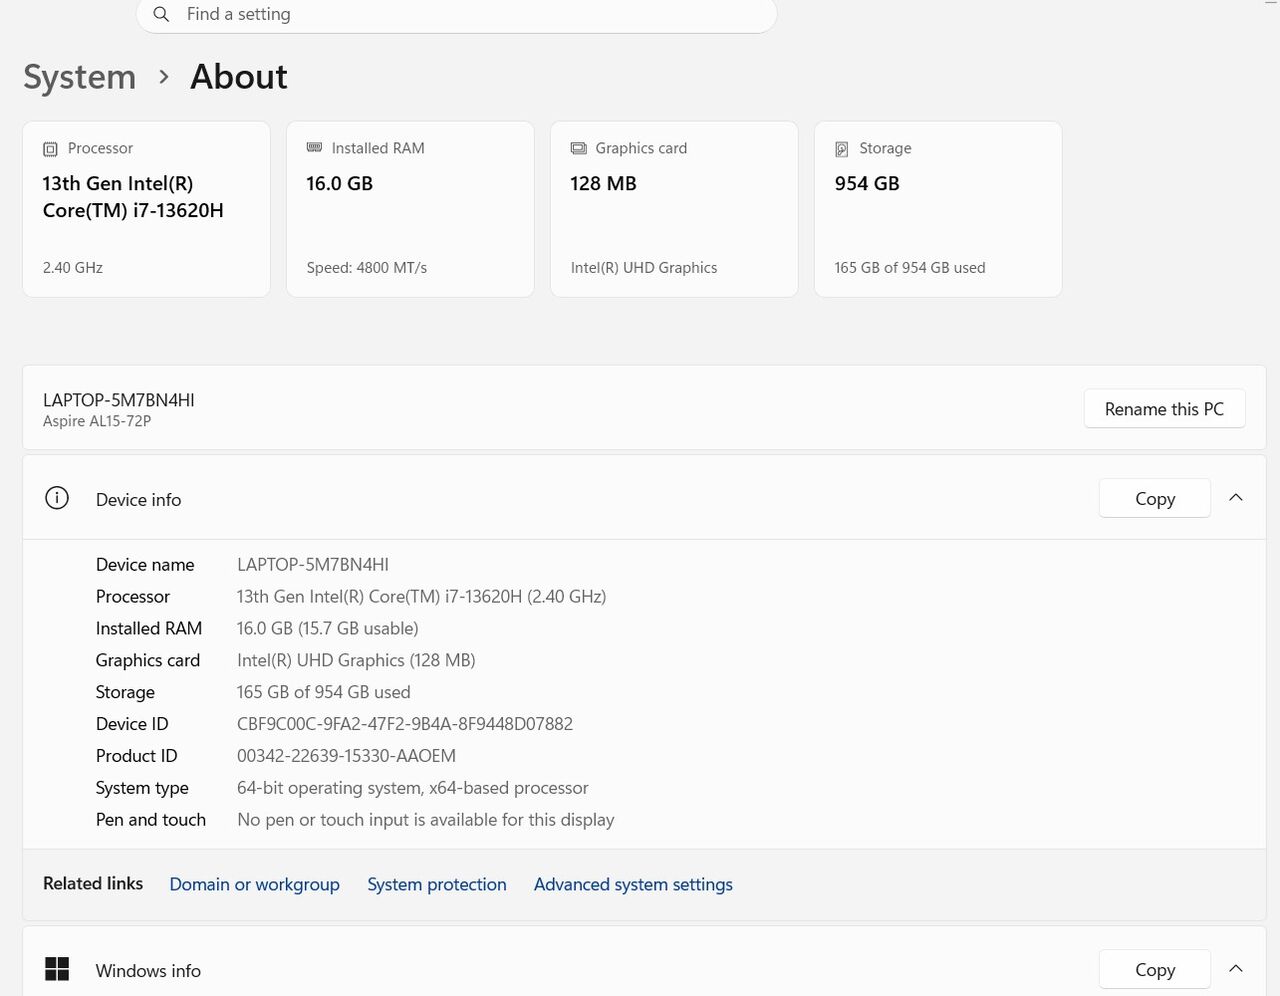Image resolution: width=1280 pixels, height=996 pixels.
Task: Click device name value LAPTOP-5M7BN4HI in Device info
Action: tap(313, 565)
